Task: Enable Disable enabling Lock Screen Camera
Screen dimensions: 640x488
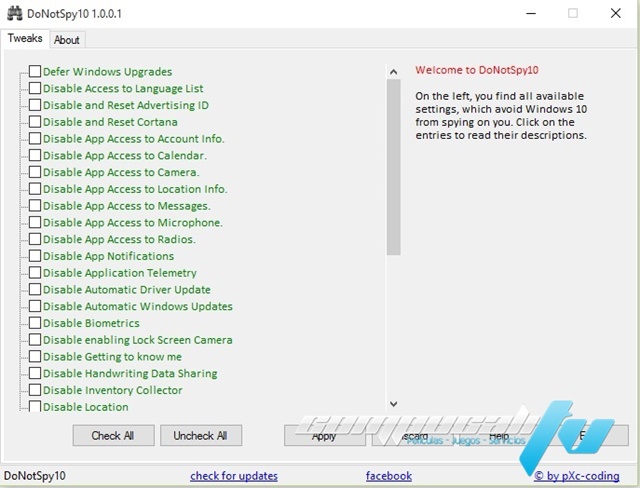Action: 35,339
